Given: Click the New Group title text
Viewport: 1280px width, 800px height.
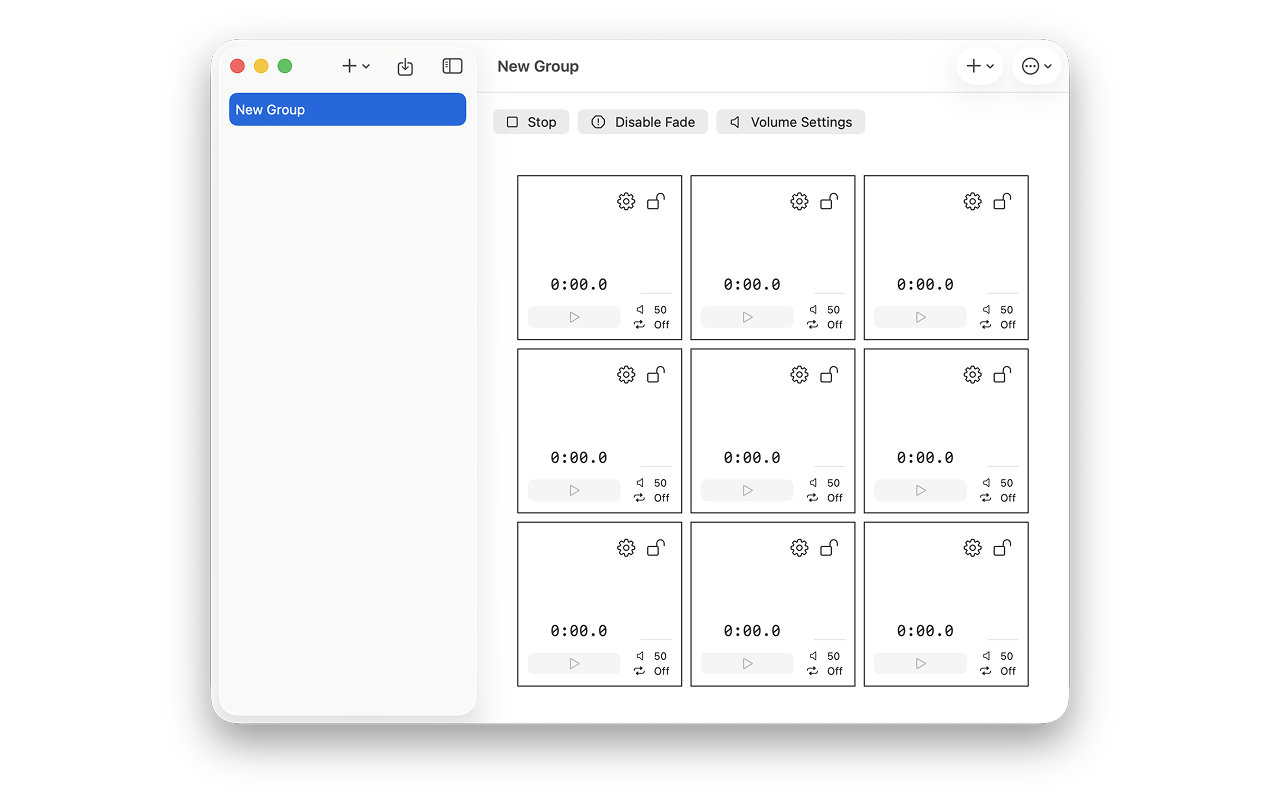Looking at the screenshot, I should pos(538,66).
